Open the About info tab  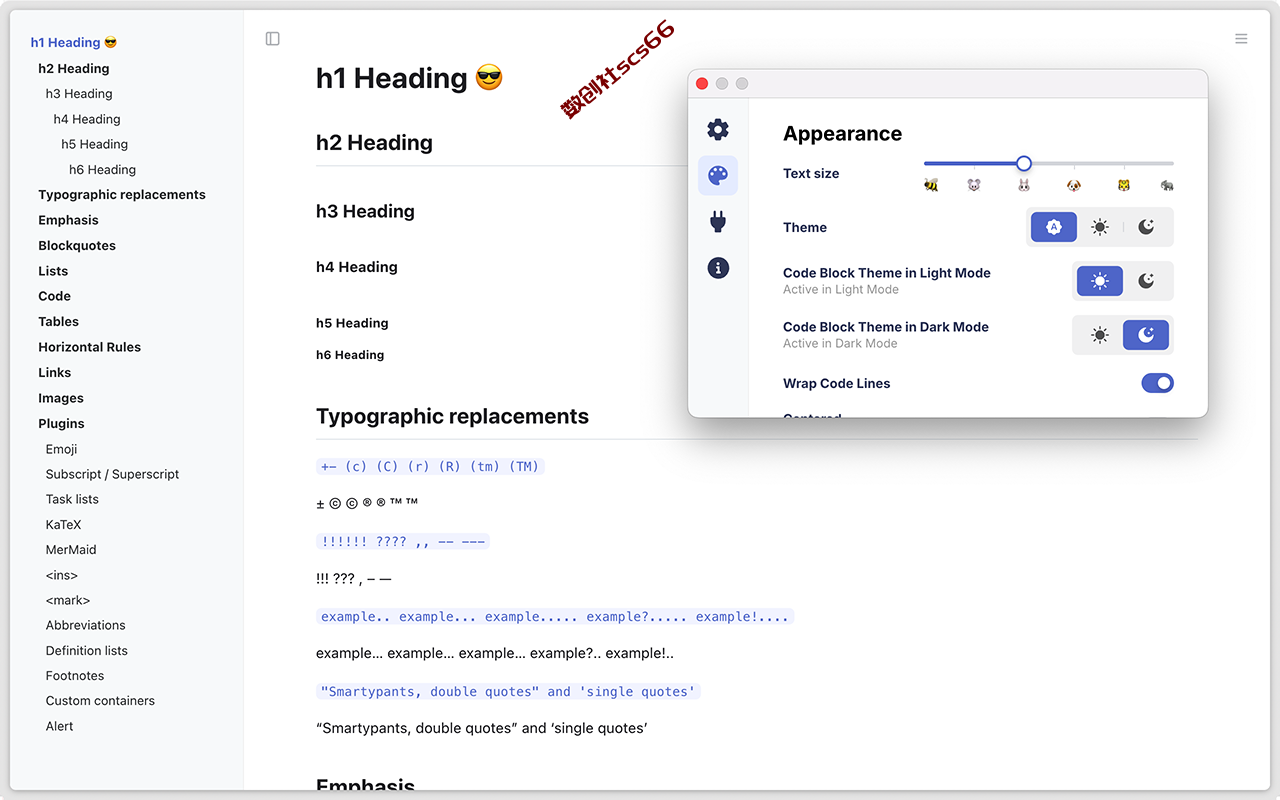[x=718, y=267]
